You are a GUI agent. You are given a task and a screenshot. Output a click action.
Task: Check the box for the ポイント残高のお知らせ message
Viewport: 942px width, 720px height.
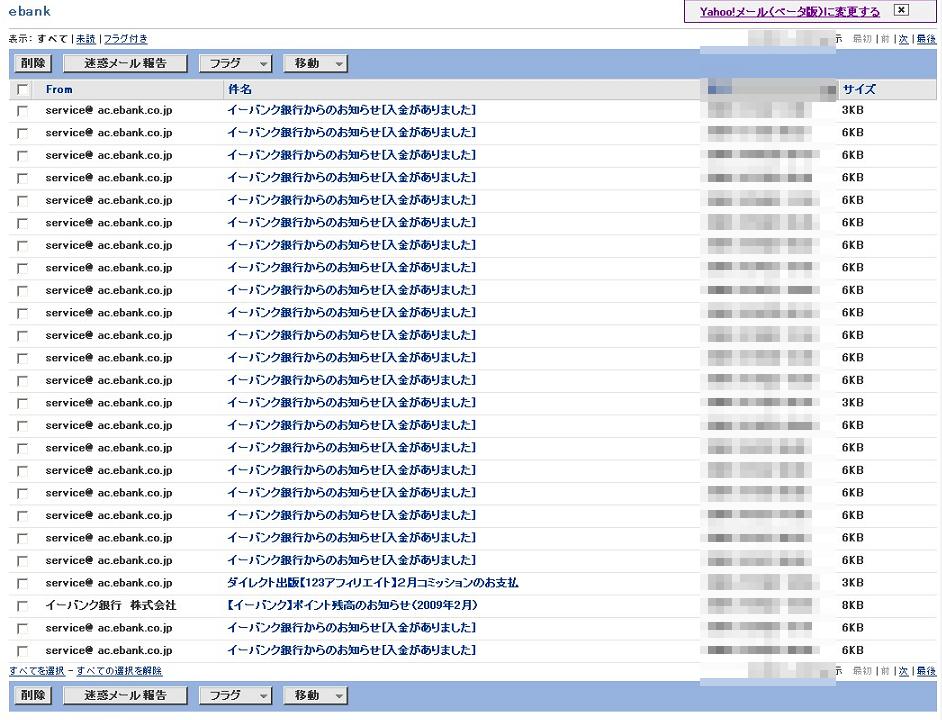pyautogui.click(x=23, y=606)
